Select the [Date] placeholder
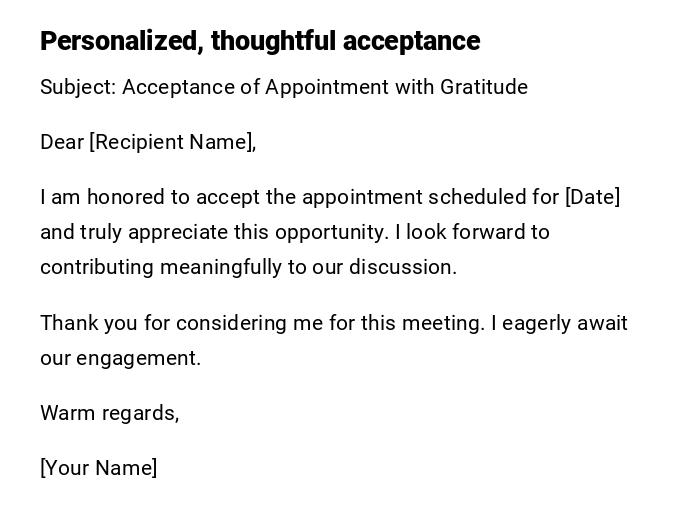 pyautogui.click(x=592, y=197)
